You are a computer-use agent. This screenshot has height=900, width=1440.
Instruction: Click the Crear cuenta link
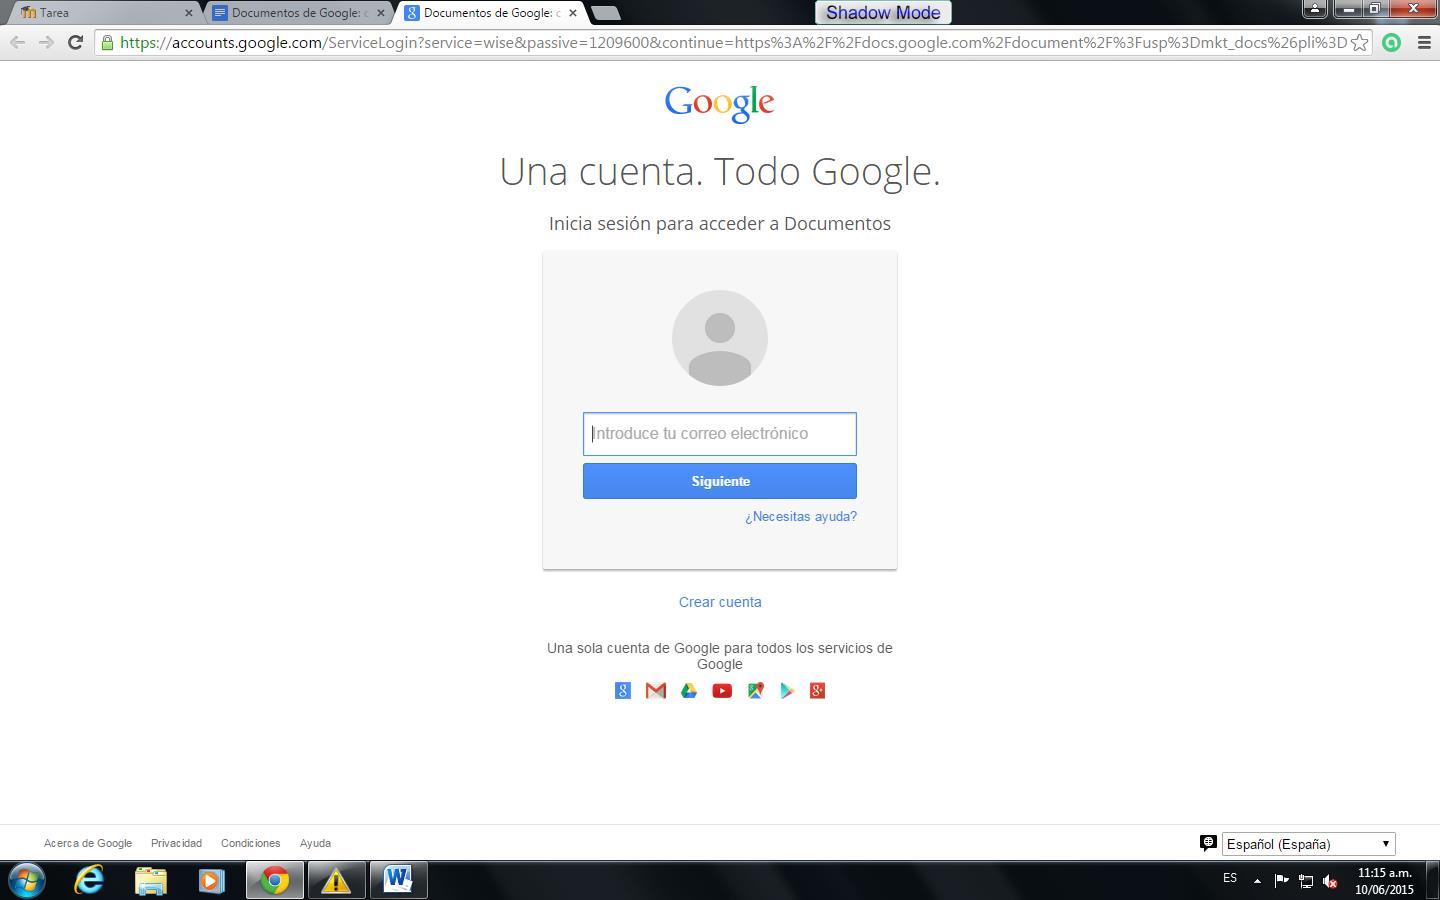tap(720, 602)
